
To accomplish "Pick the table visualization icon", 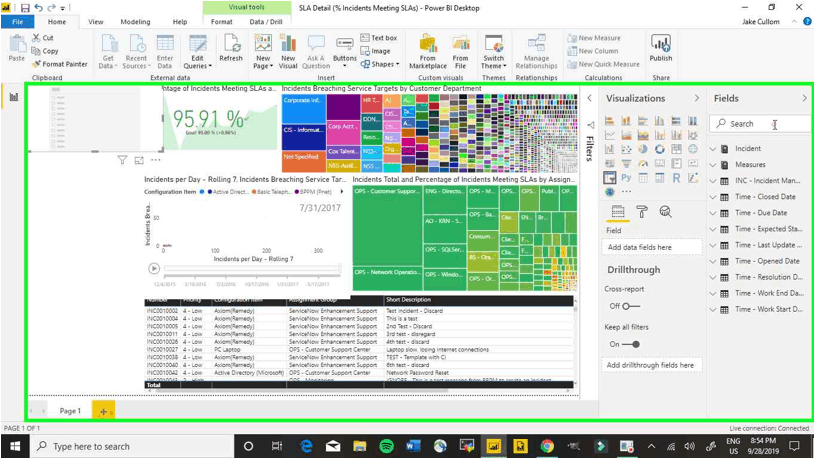I will pos(643,178).
